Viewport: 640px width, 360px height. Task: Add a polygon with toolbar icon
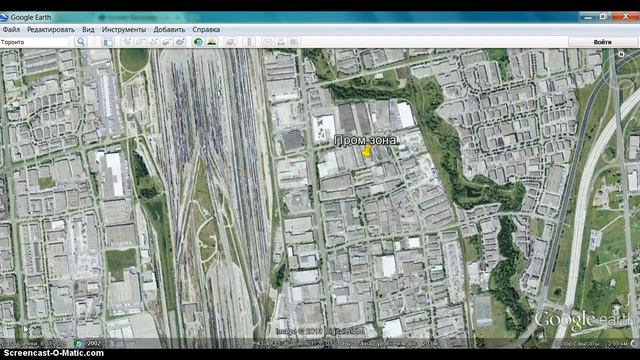coord(140,42)
